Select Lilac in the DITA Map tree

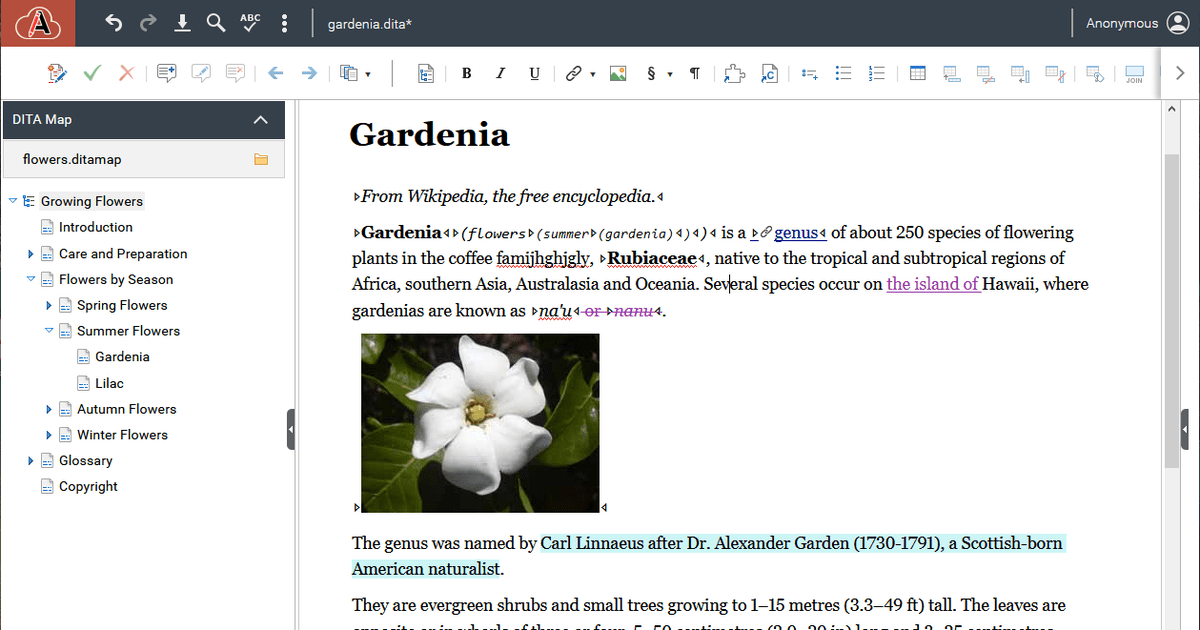[113, 383]
